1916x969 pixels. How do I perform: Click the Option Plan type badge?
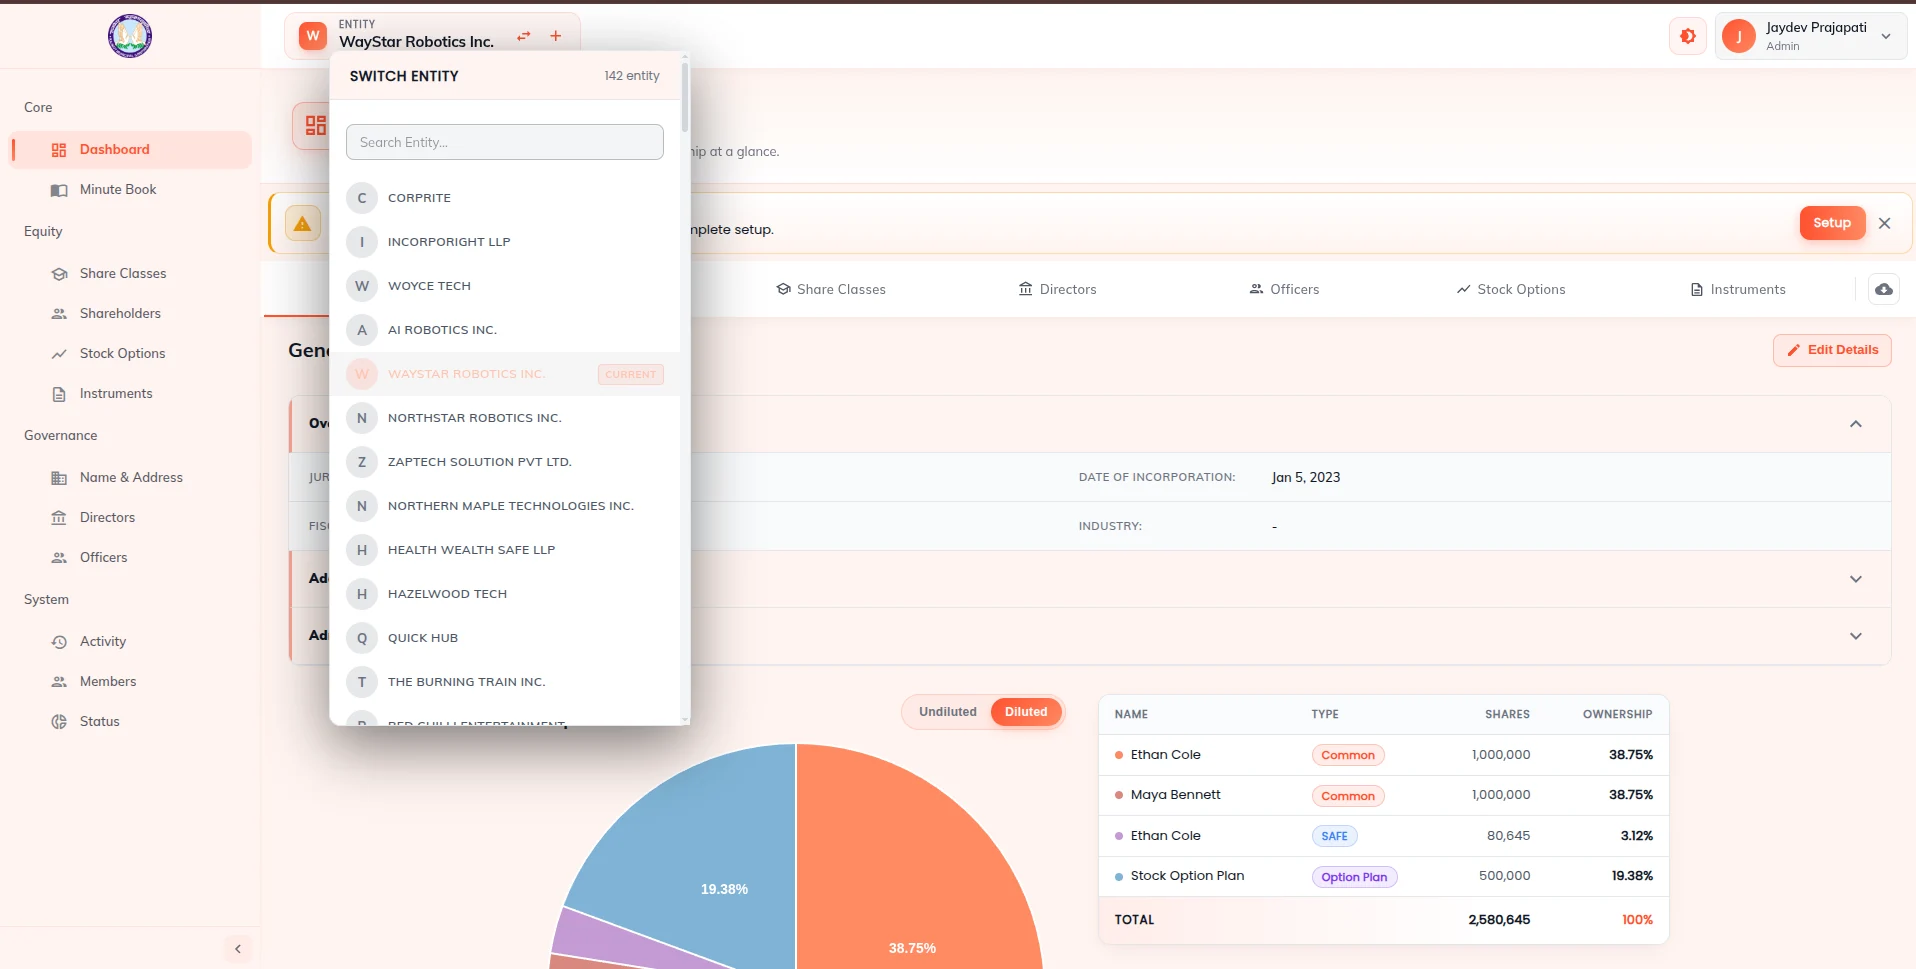tap(1354, 877)
